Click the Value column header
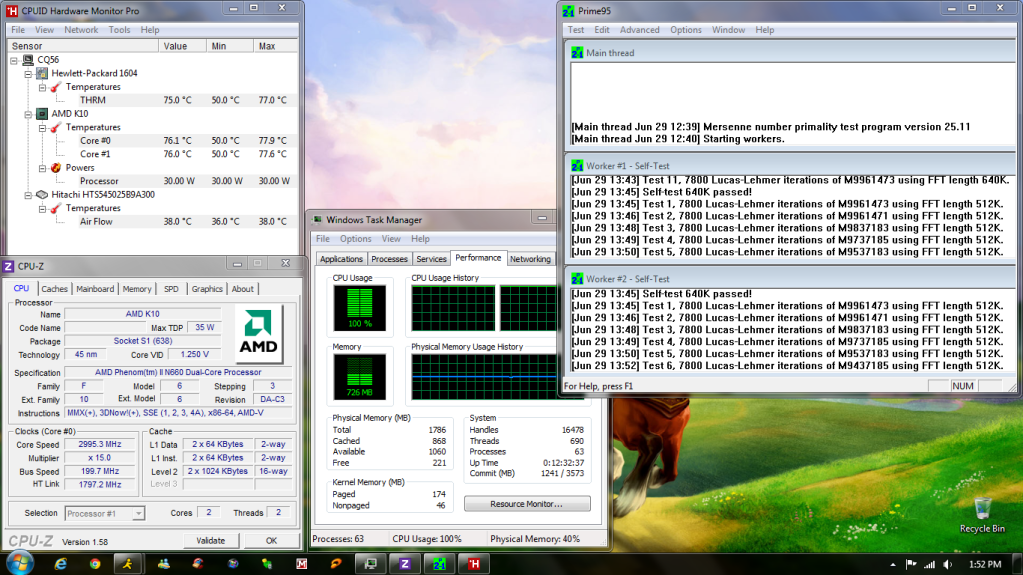1023x575 pixels. pos(182,46)
